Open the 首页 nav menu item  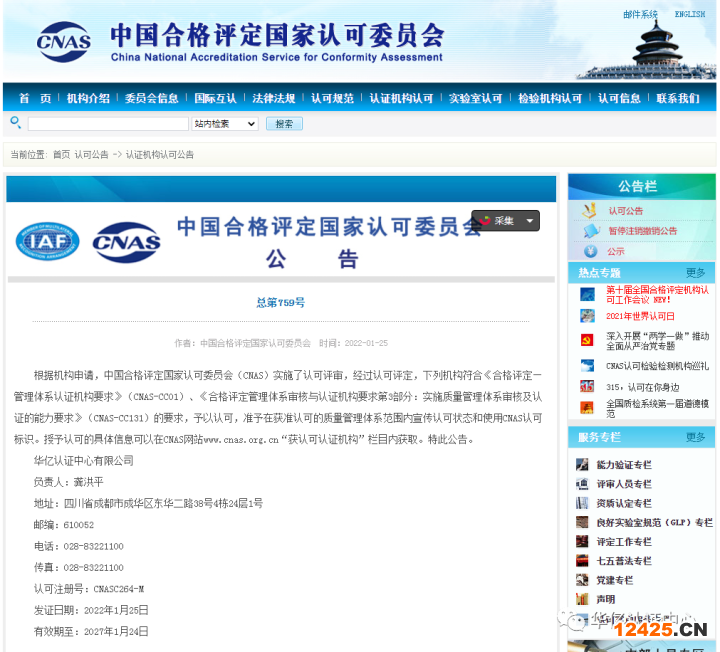click(35, 98)
